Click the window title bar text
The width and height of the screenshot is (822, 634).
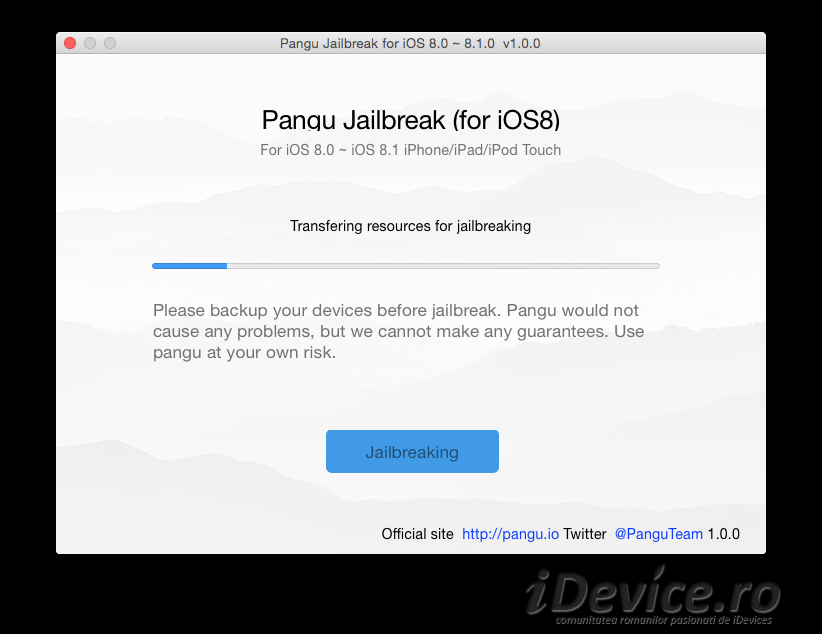410,44
